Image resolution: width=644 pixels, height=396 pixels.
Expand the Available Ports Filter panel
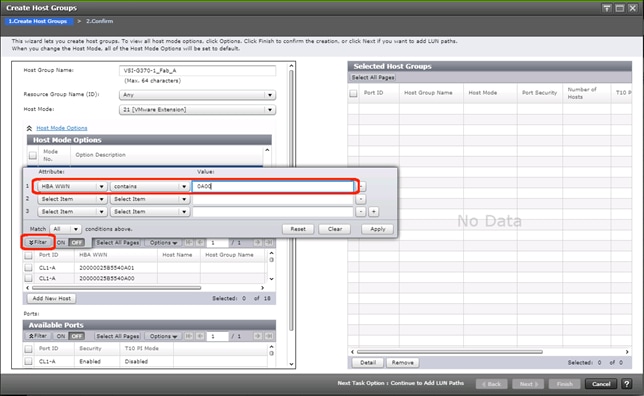point(38,336)
